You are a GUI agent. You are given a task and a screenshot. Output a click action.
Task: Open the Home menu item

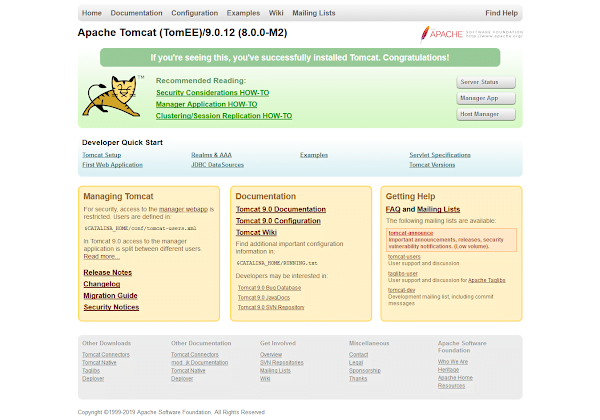[92, 13]
